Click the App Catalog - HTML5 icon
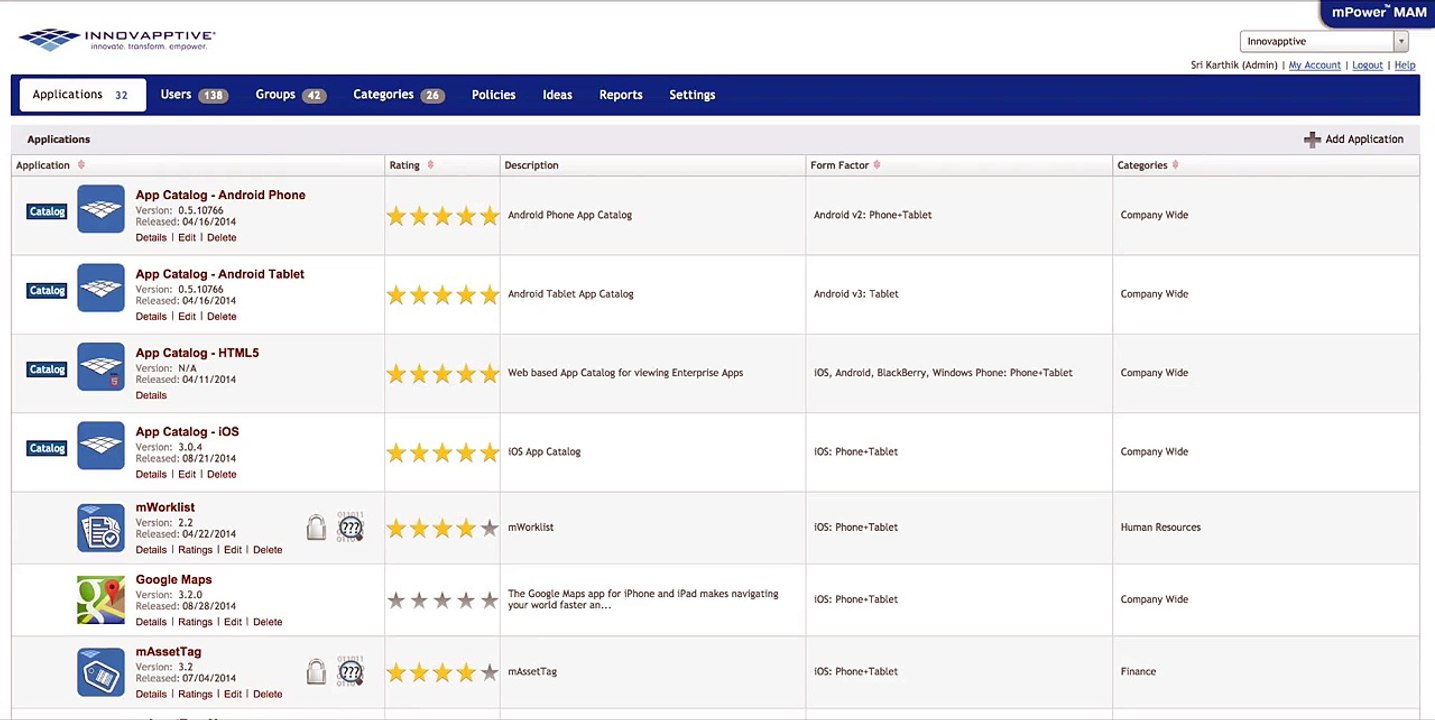The height and width of the screenshot is (720, 1435). click(101, 367)
